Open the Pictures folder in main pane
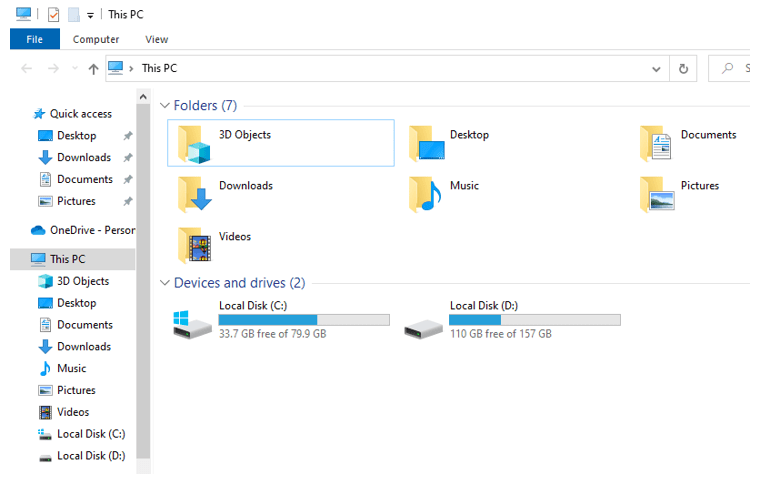The width and height of the screenshot is (765, 480). [x=657, y=195]
